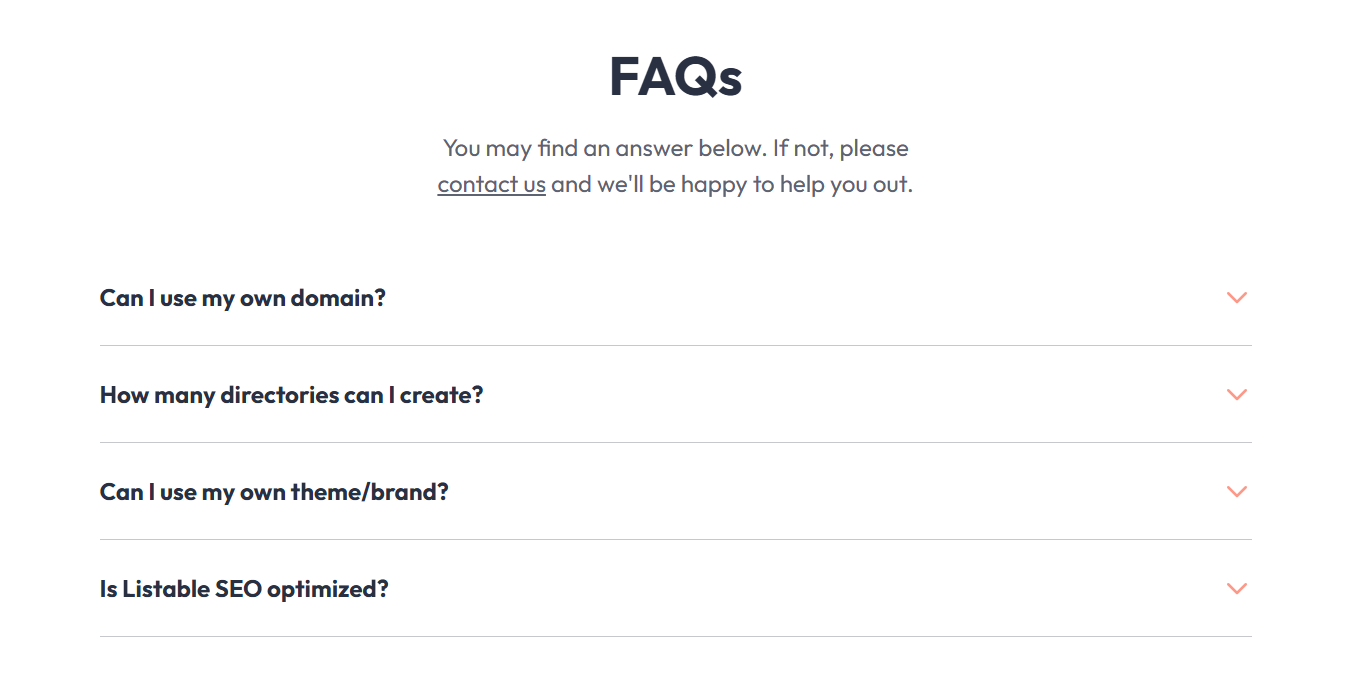Image resolution: width=1362 pixels, height=700 pixels.
Task: Click the word "domain?" in the first question
Action: pyautogui.click(x=338, y=298)
